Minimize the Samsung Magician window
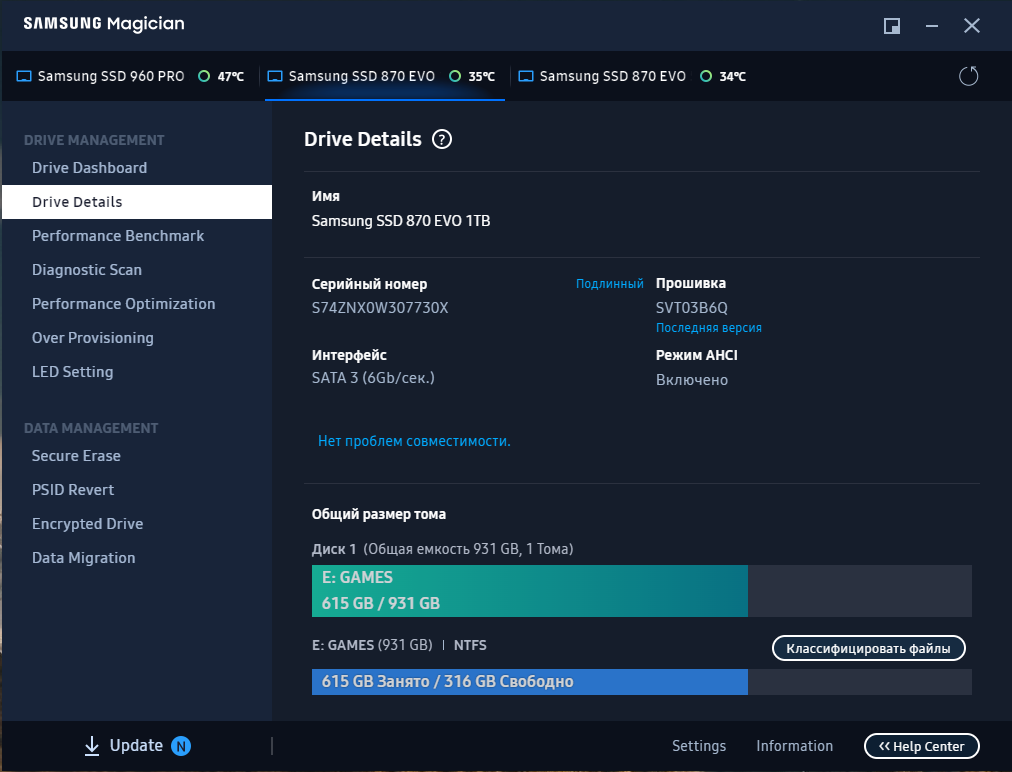 932,26
